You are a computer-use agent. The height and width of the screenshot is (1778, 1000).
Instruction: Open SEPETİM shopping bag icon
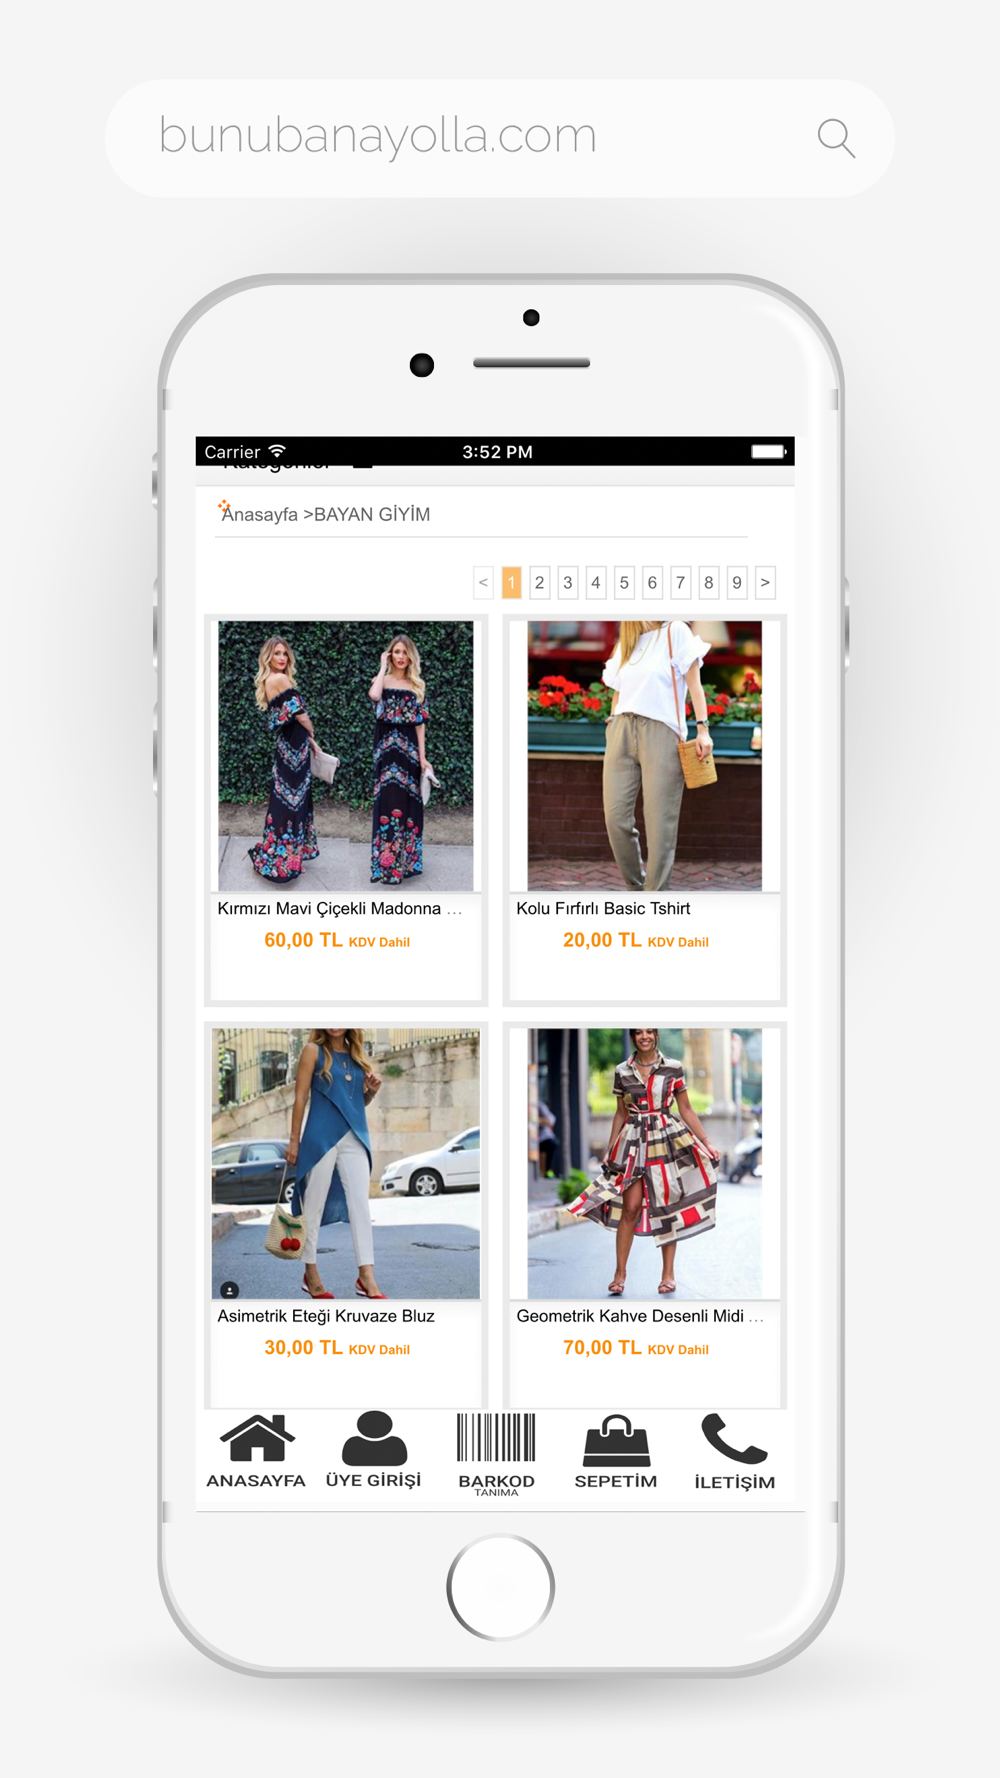616,1440
